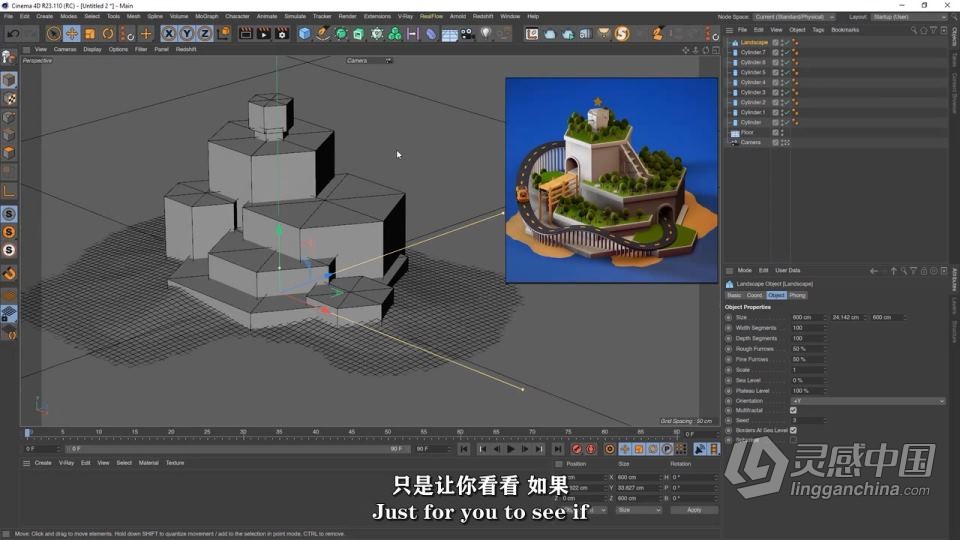The height and width of the screenshot is (540, 960).
Task: Toggle Cylinder.7 enable checkmark
Action: 789,52
